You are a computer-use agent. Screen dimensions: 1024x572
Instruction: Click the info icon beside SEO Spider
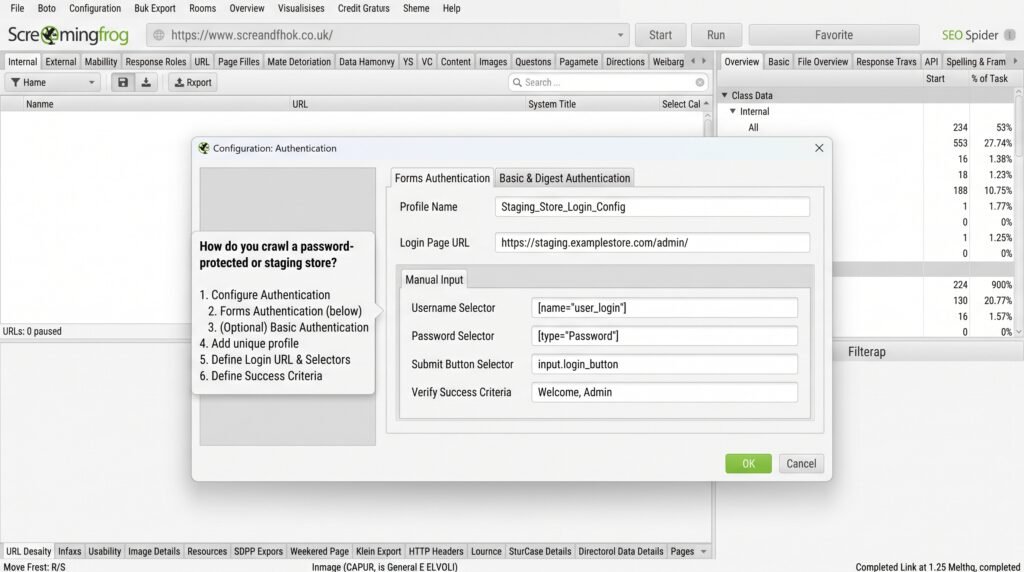[x=1010, y=35]
